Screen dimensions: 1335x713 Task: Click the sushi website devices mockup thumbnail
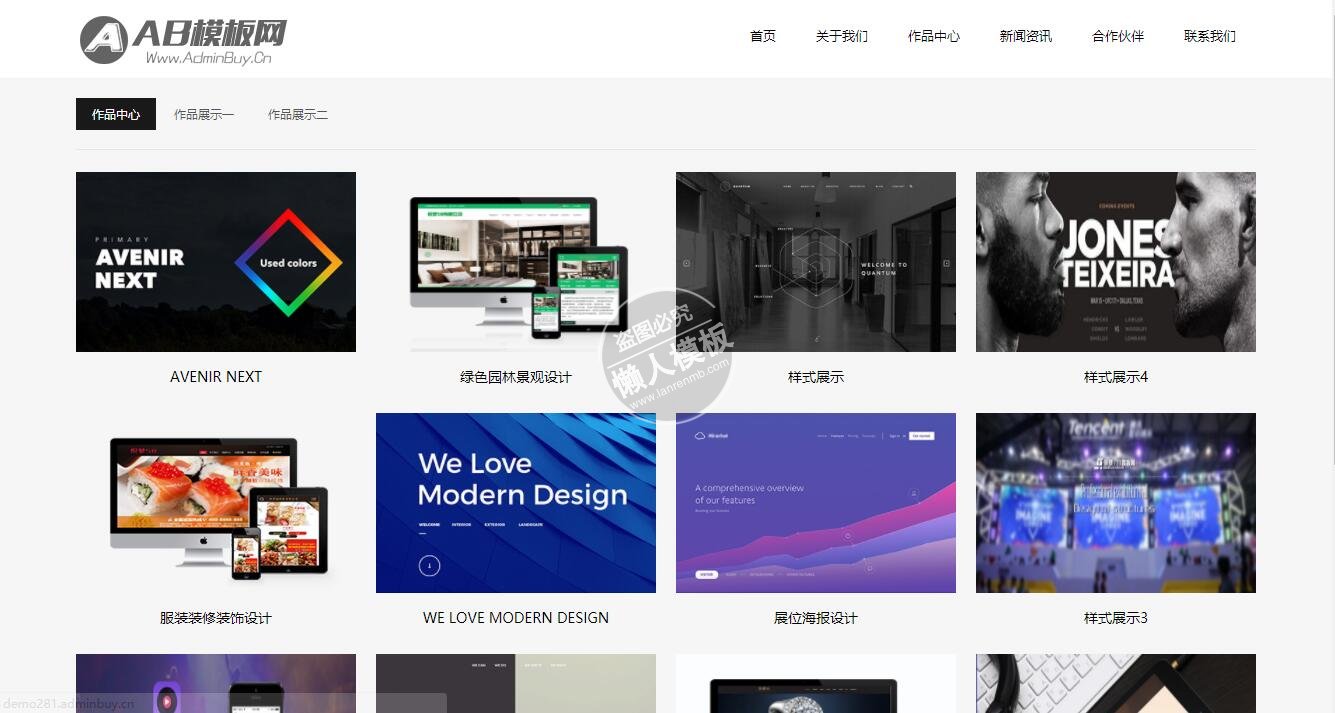click(216, 503)
